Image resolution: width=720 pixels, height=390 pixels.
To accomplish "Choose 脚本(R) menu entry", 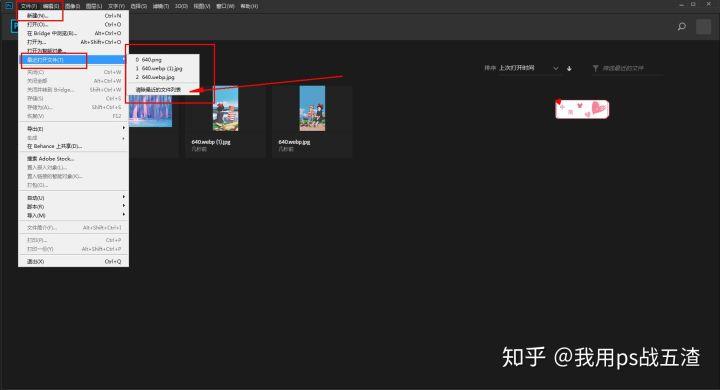I will 73,207.
